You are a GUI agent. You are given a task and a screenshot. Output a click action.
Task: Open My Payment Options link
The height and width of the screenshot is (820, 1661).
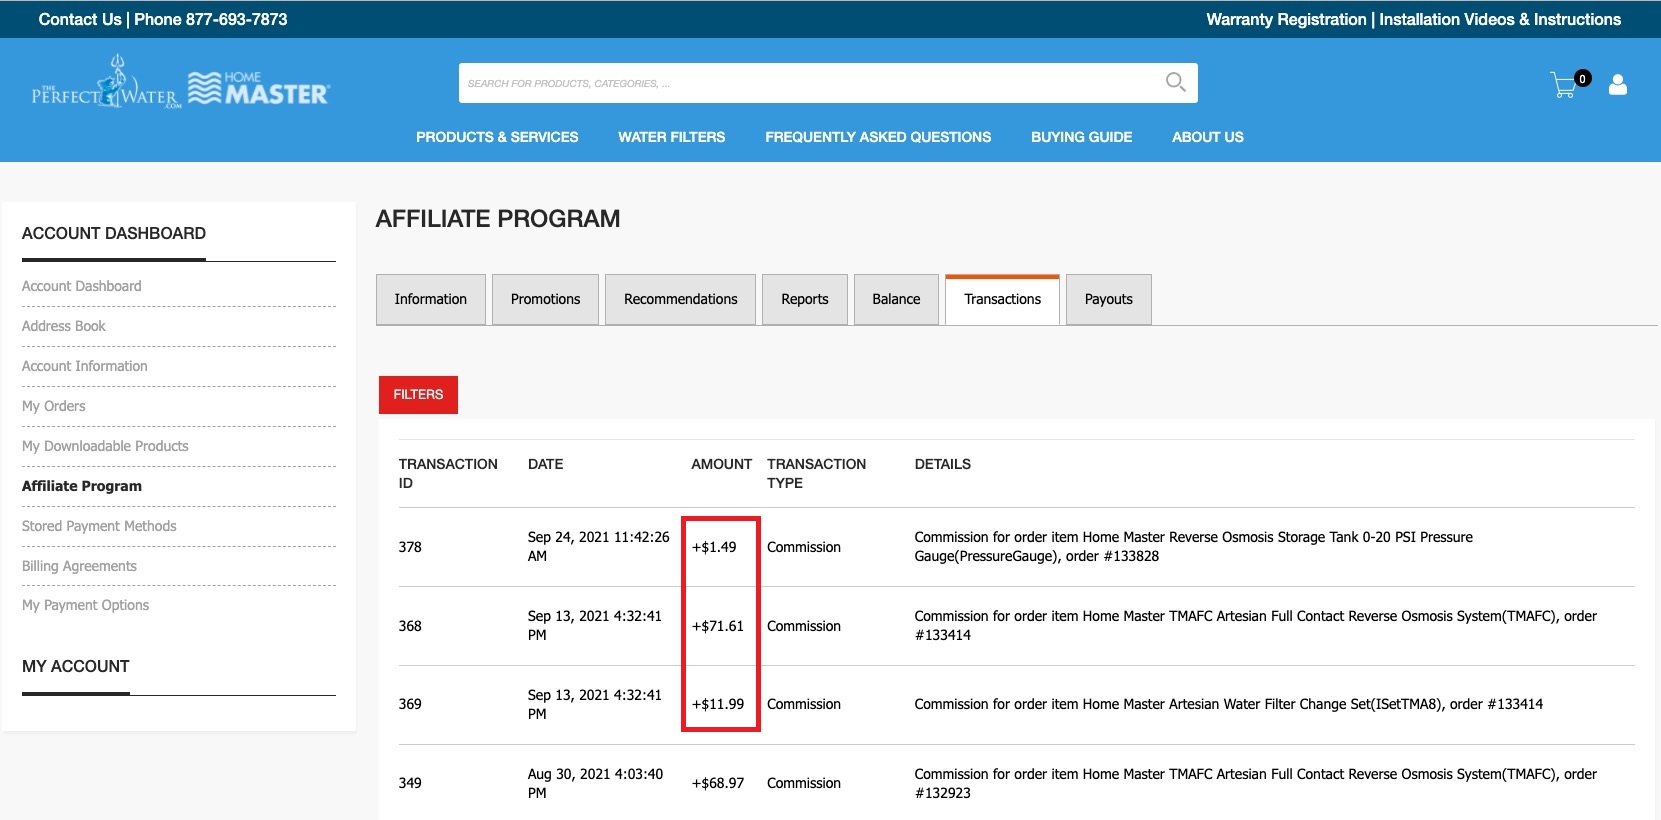tap(85, 605)
